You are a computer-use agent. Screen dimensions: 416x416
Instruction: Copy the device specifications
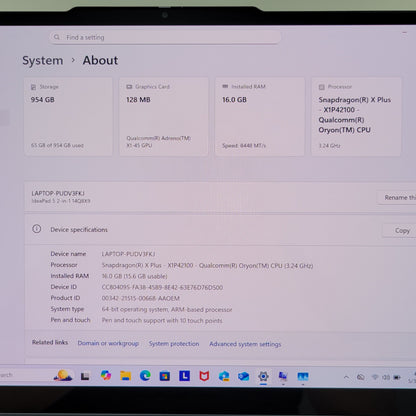point(399,231)
